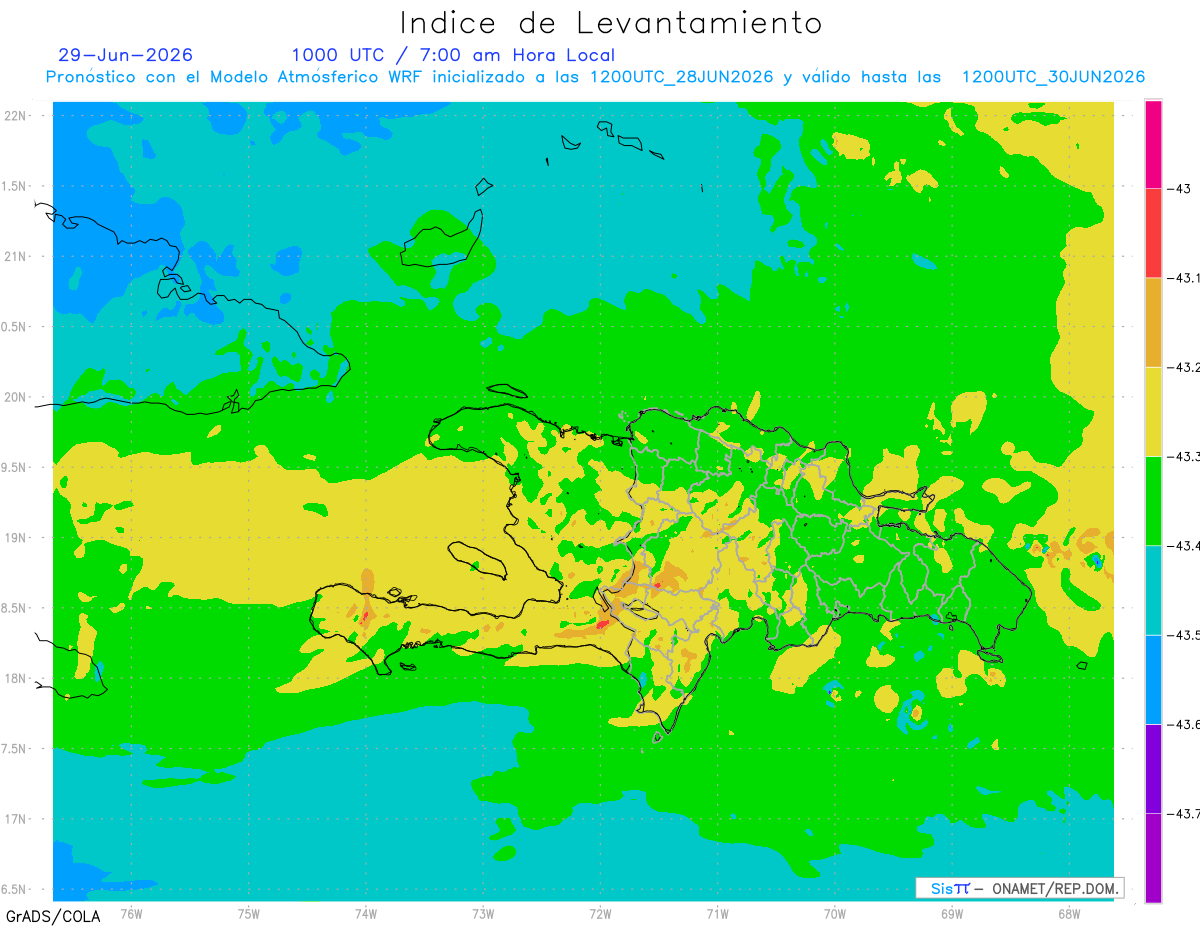Click the magenta swatch at top of color scale
Viewport: 1200px width, 927px height.
[x=1153, y=144]
